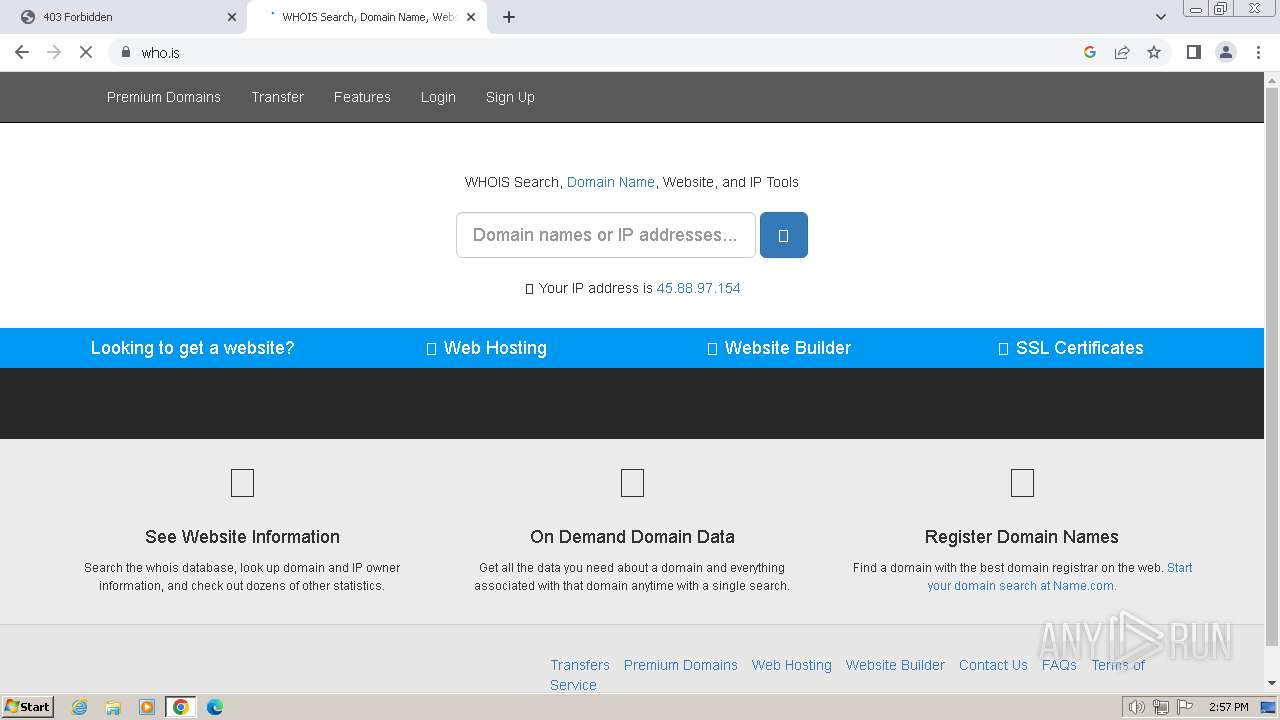Image resolution: width=1280 pixels, height=720 pixels.
Task: Click the On Demand Domain Data icon
Action: click(x=632, y=483)
